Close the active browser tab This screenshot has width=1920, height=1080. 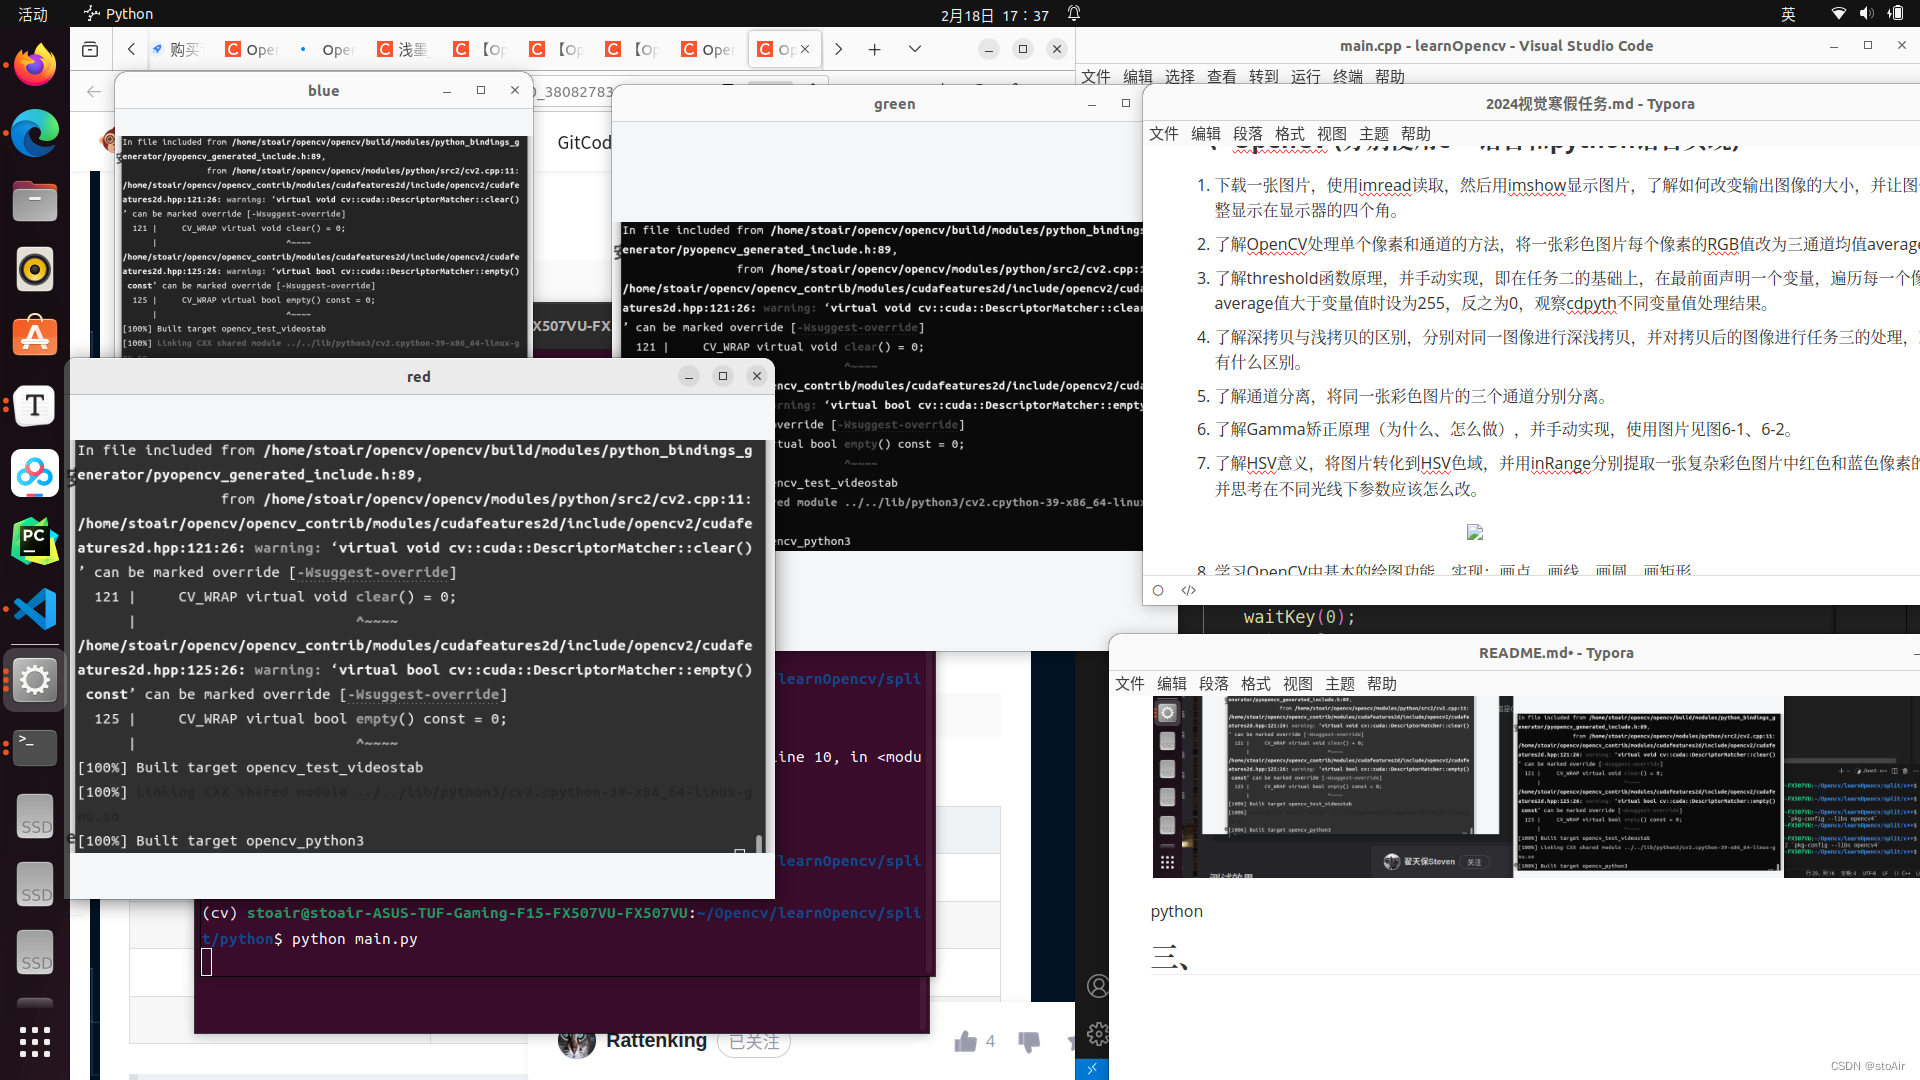805,49
